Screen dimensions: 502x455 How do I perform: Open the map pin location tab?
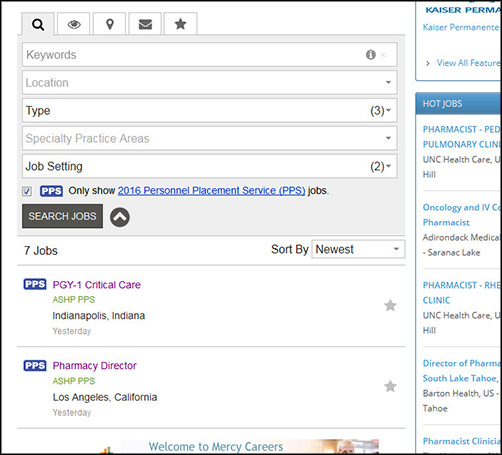click(x=110, y=24)
